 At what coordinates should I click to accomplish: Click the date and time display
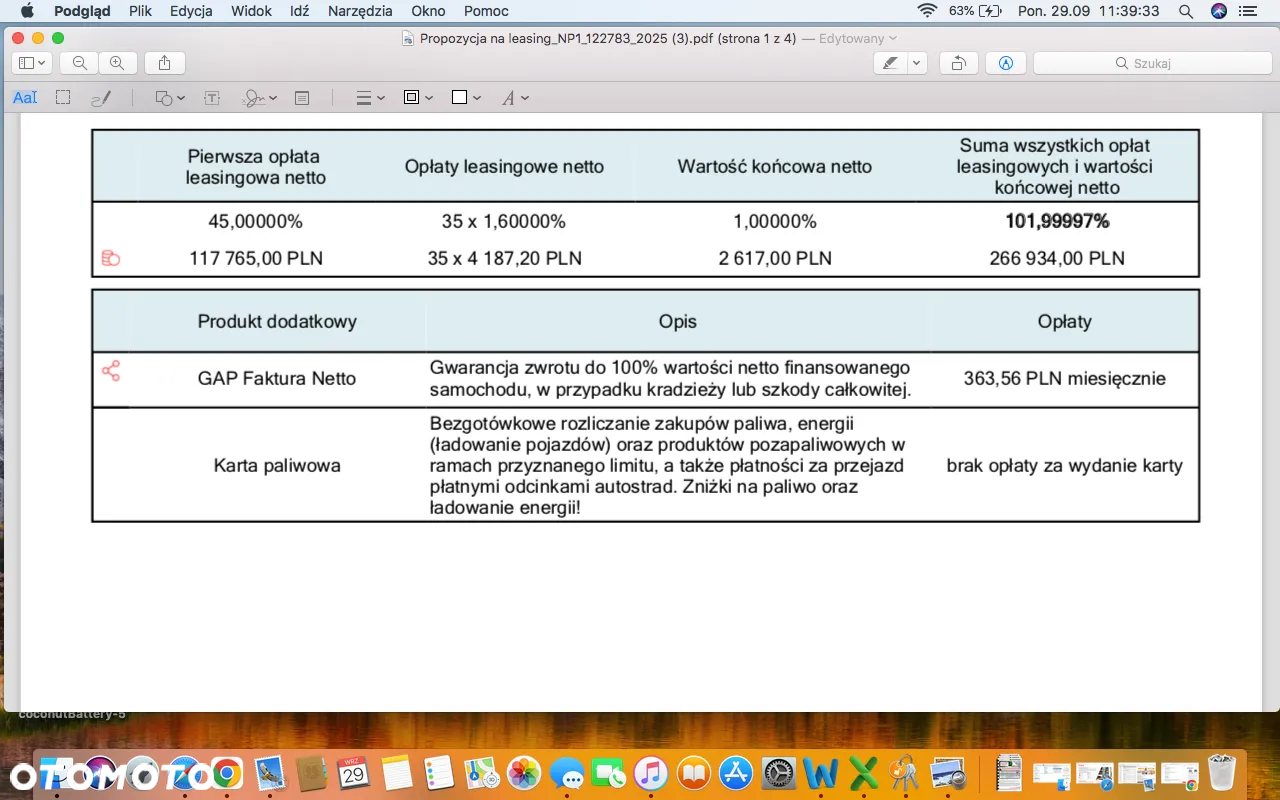point(1089,11)
